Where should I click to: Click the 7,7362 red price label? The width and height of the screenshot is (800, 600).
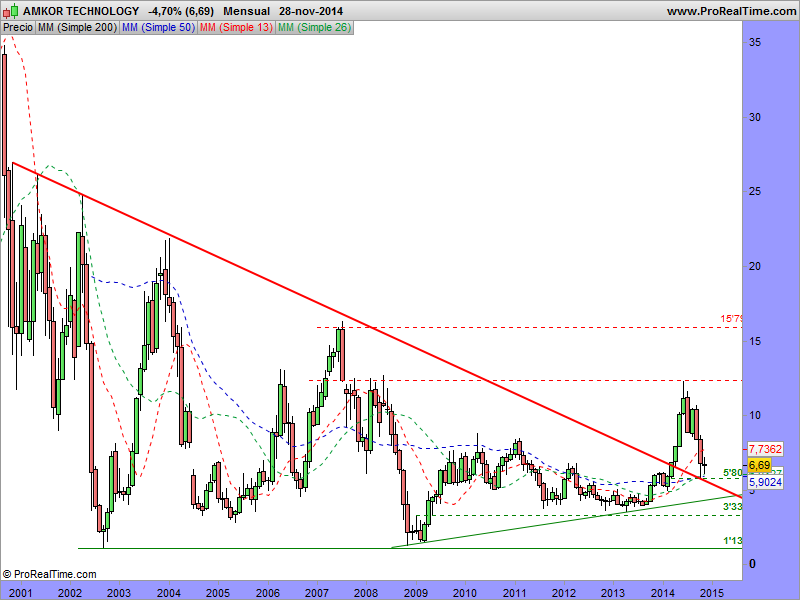(x=765, y=449)
